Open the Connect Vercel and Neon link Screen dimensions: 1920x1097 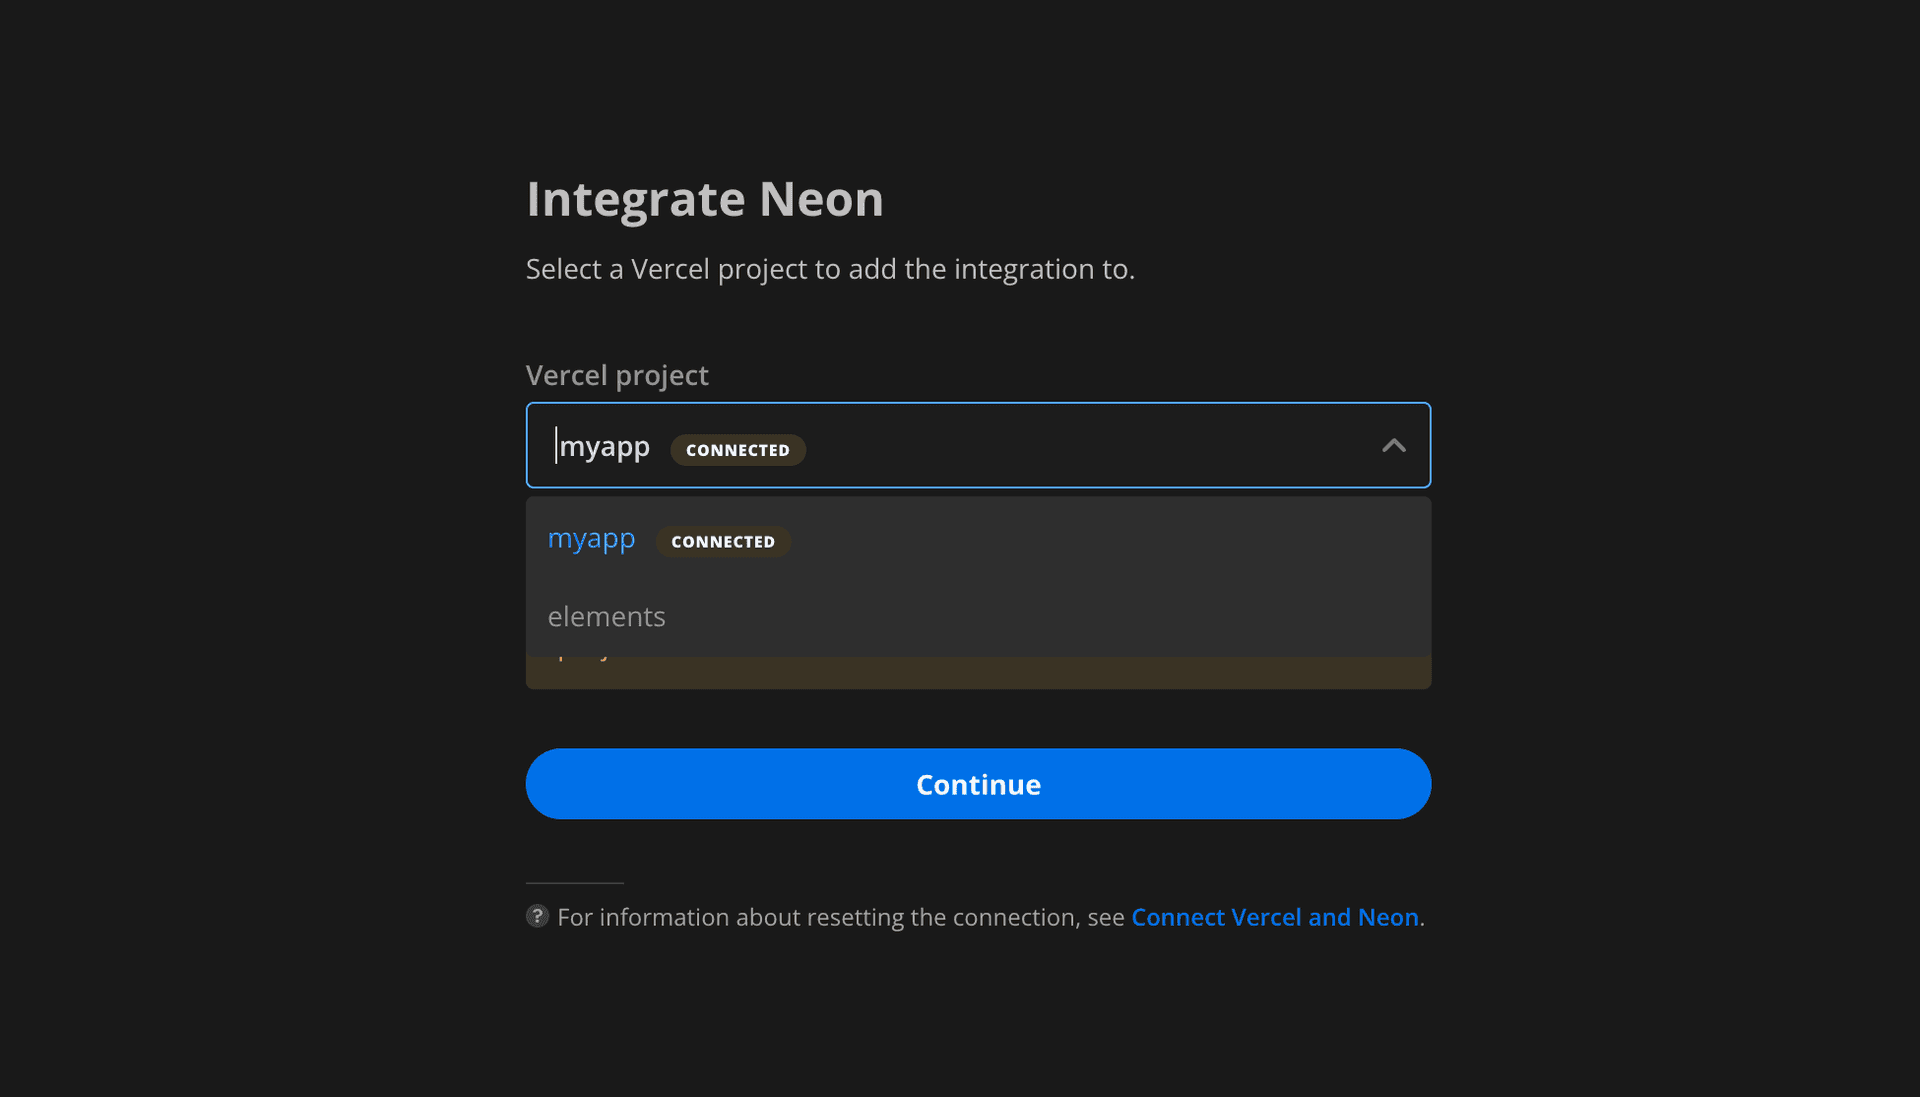[x=1275, y=917]
